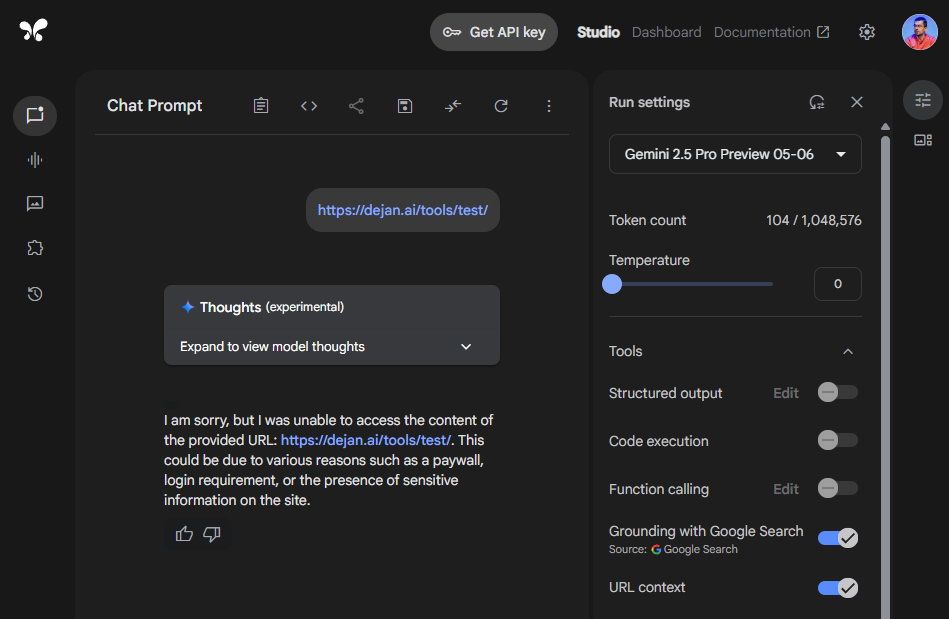Edit the Structured output settings
Screen dimensions: 949x619
click(786, 393)
